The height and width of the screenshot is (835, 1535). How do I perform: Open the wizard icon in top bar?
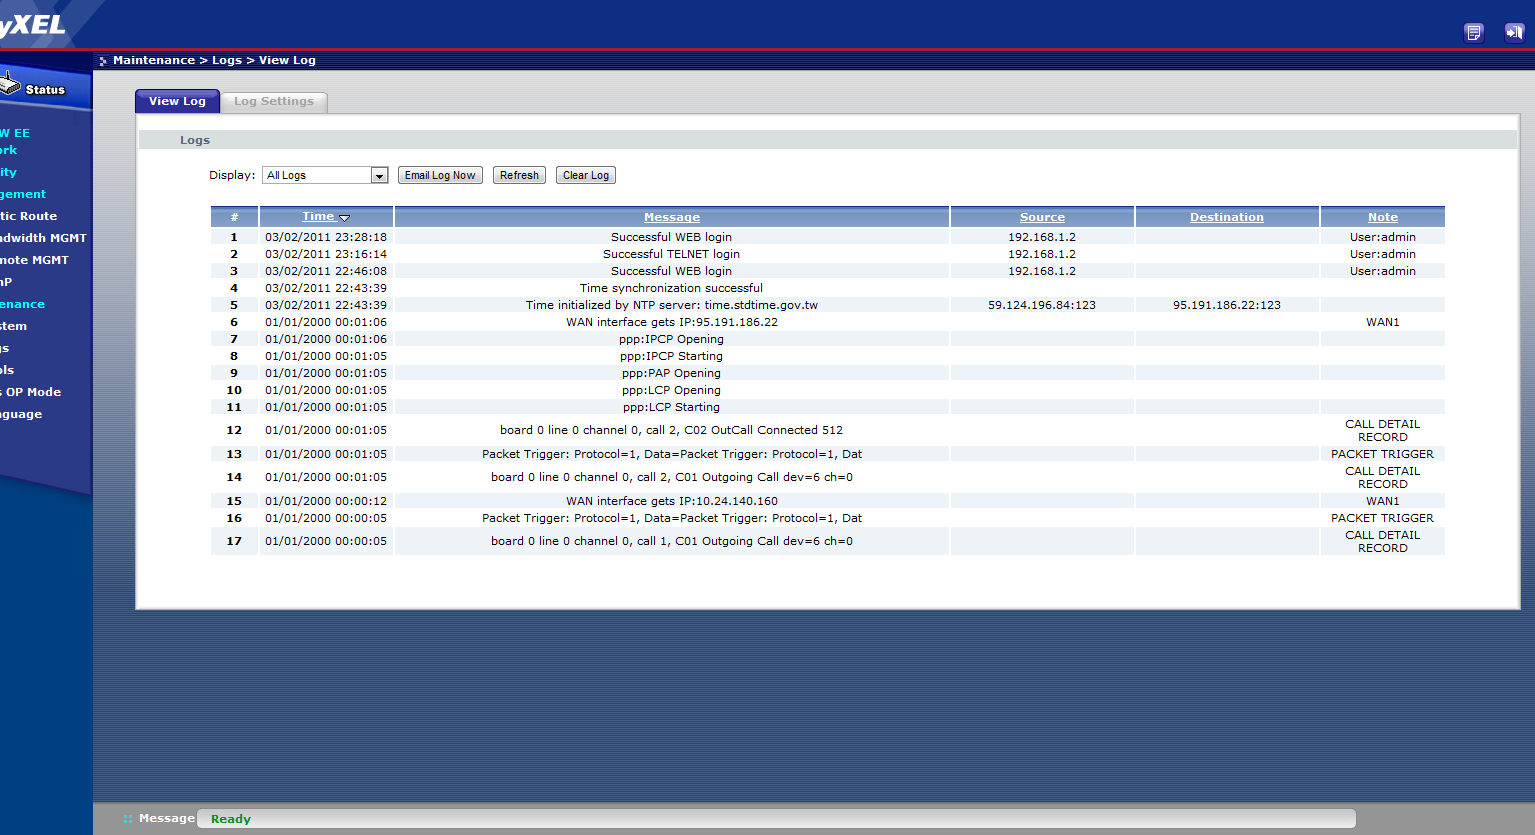(1473, 32)
